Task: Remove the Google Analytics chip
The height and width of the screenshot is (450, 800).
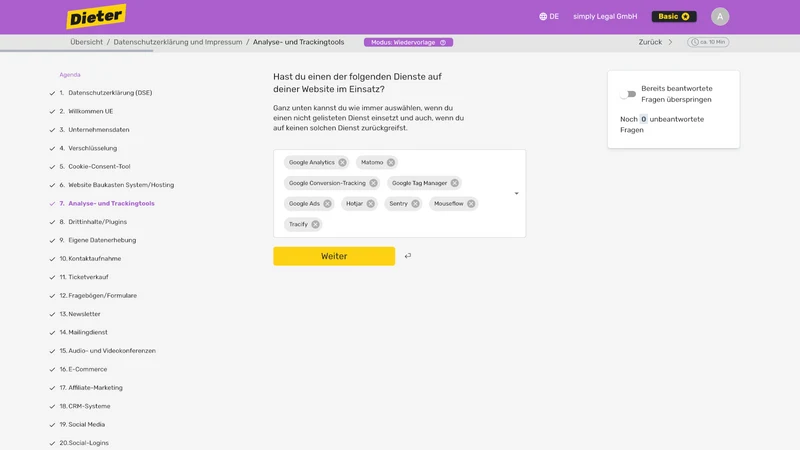Action: pos(342,162)
